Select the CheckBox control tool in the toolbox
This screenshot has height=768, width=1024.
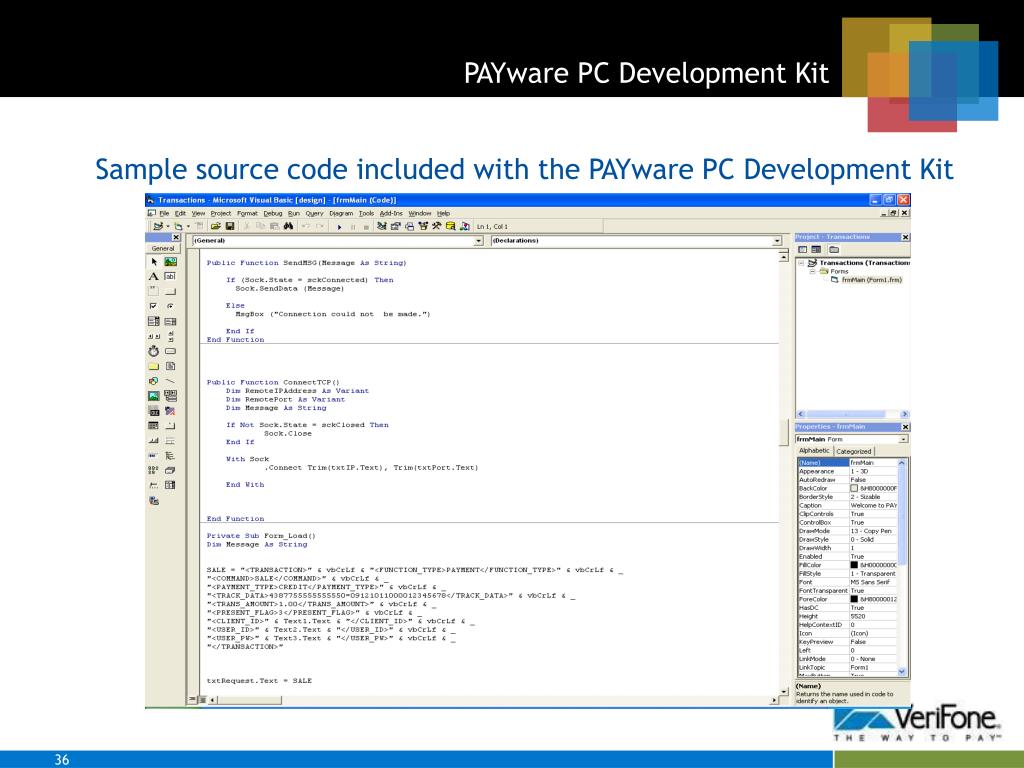pyautogui.click(x=154, y=306)
